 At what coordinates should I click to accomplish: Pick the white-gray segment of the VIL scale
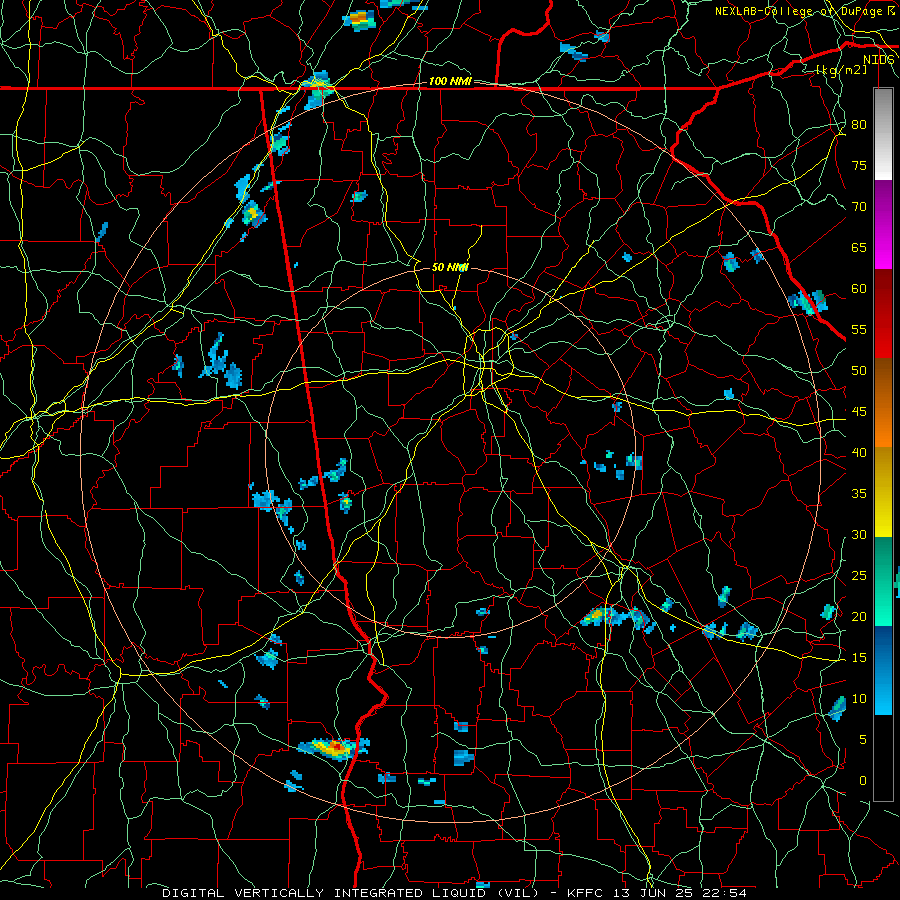tap(883, 134)
